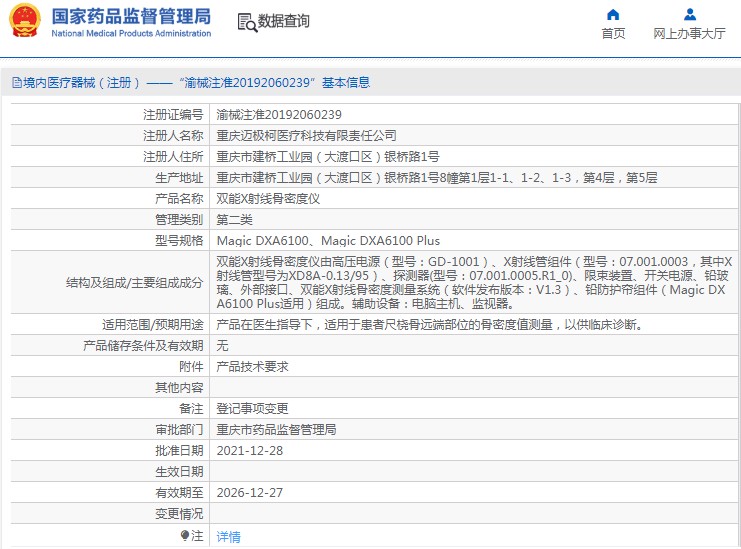741x549 pixels.
Task: Select model spec Magic DXA6100 Plus value
Action: click(x=328, y=241)
